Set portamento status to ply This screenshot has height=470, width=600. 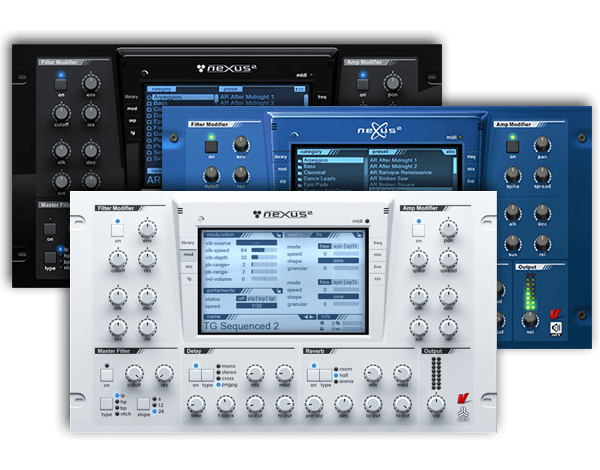(x=251, y=299)
